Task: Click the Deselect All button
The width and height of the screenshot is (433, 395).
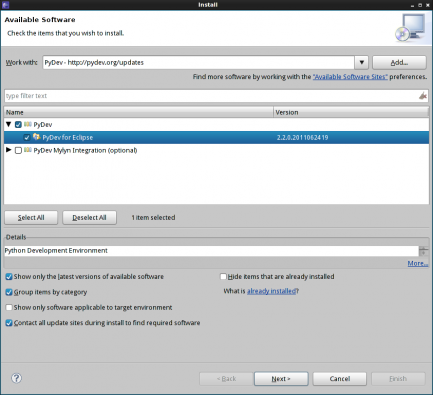Action: [x=89, y=217]
